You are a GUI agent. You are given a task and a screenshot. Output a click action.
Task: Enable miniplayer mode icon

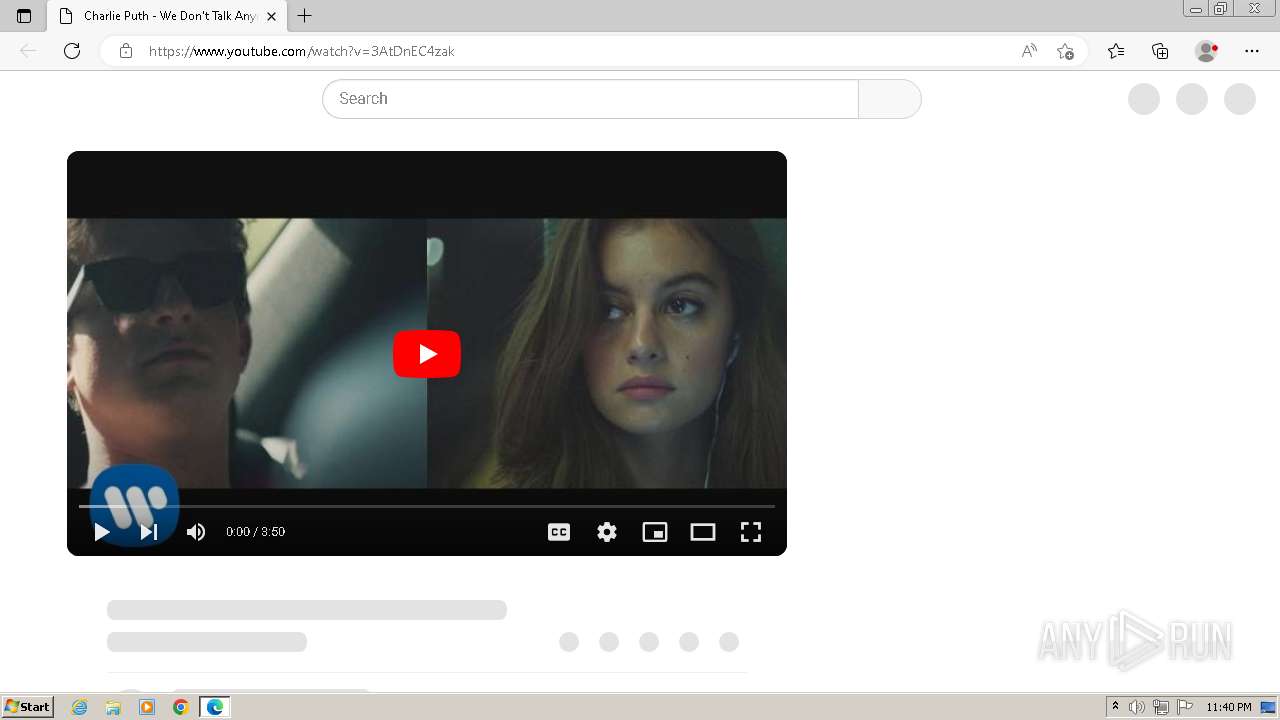(x=655, y=532)
